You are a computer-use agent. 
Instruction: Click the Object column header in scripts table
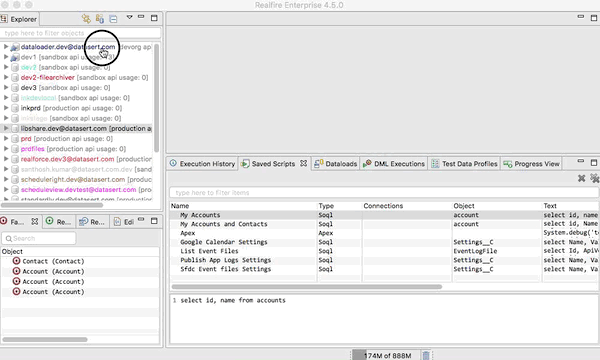tap(497, 206)
